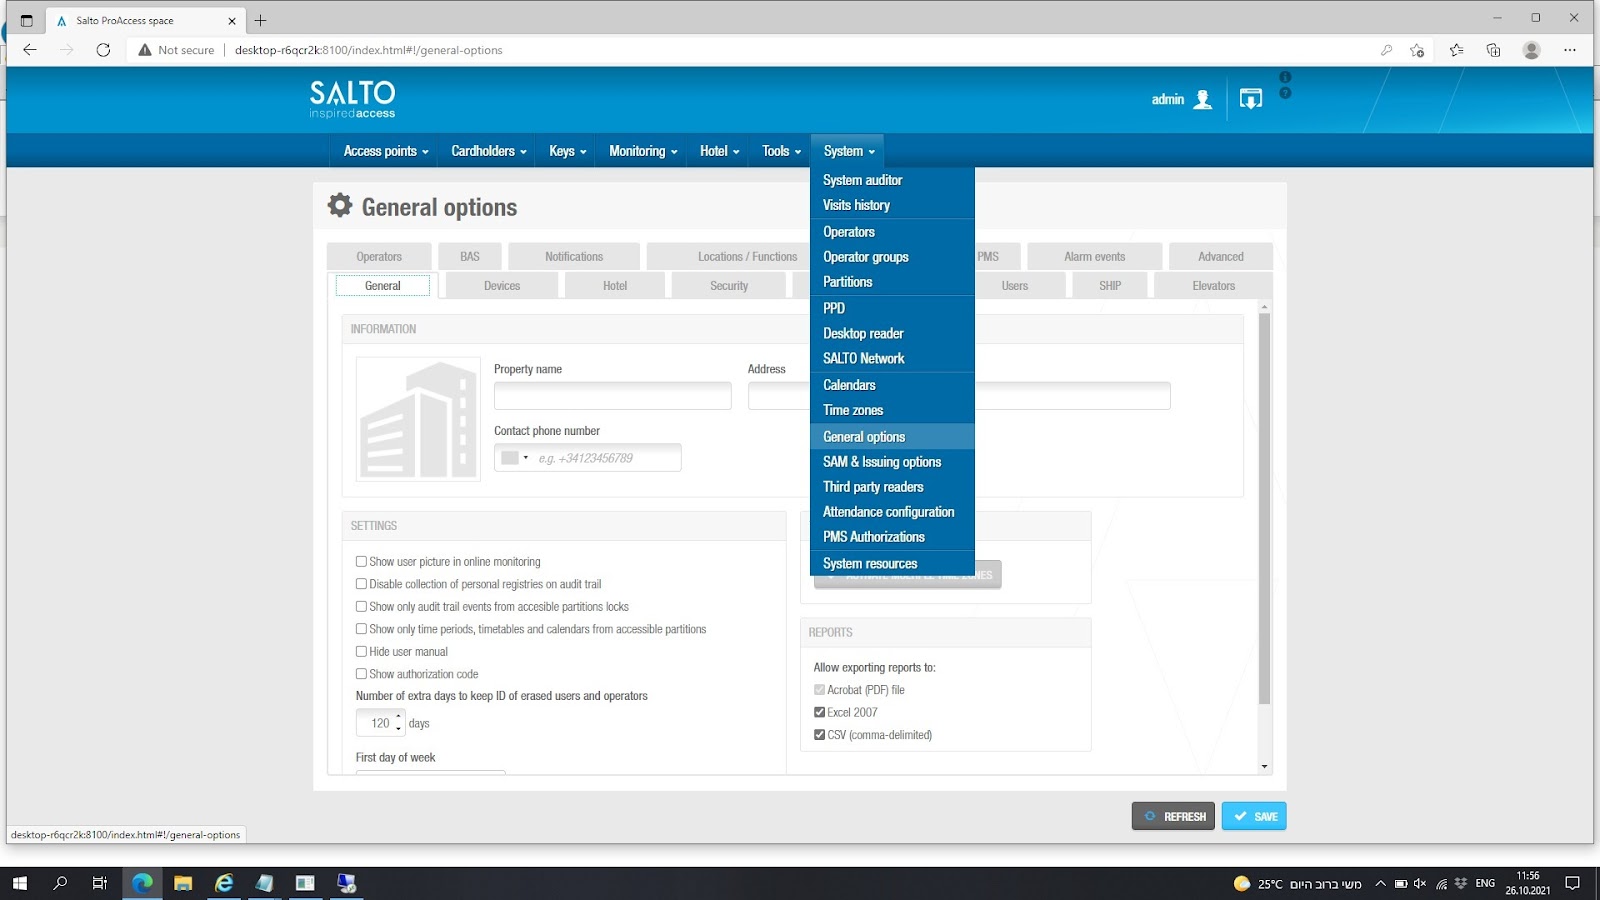Click the property image placeholder
Viewport: 1600px width, 900px height.
[x=418, y=420]
